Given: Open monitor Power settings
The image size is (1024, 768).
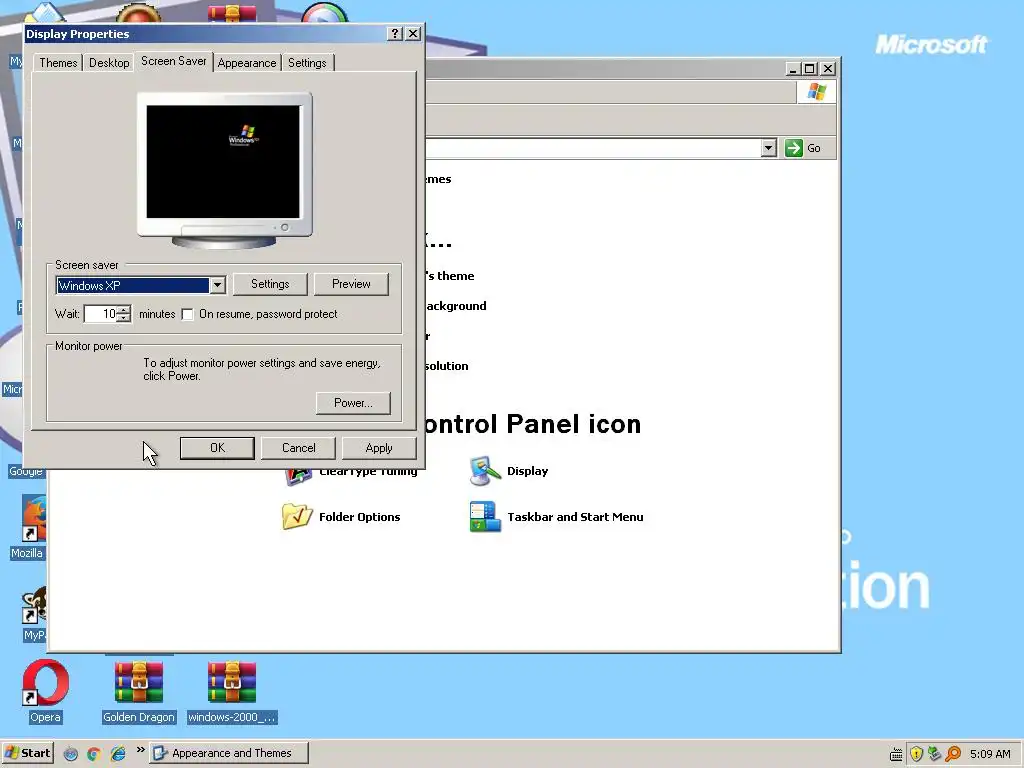Looking at the screenshot, I should [x=353, y=403].
